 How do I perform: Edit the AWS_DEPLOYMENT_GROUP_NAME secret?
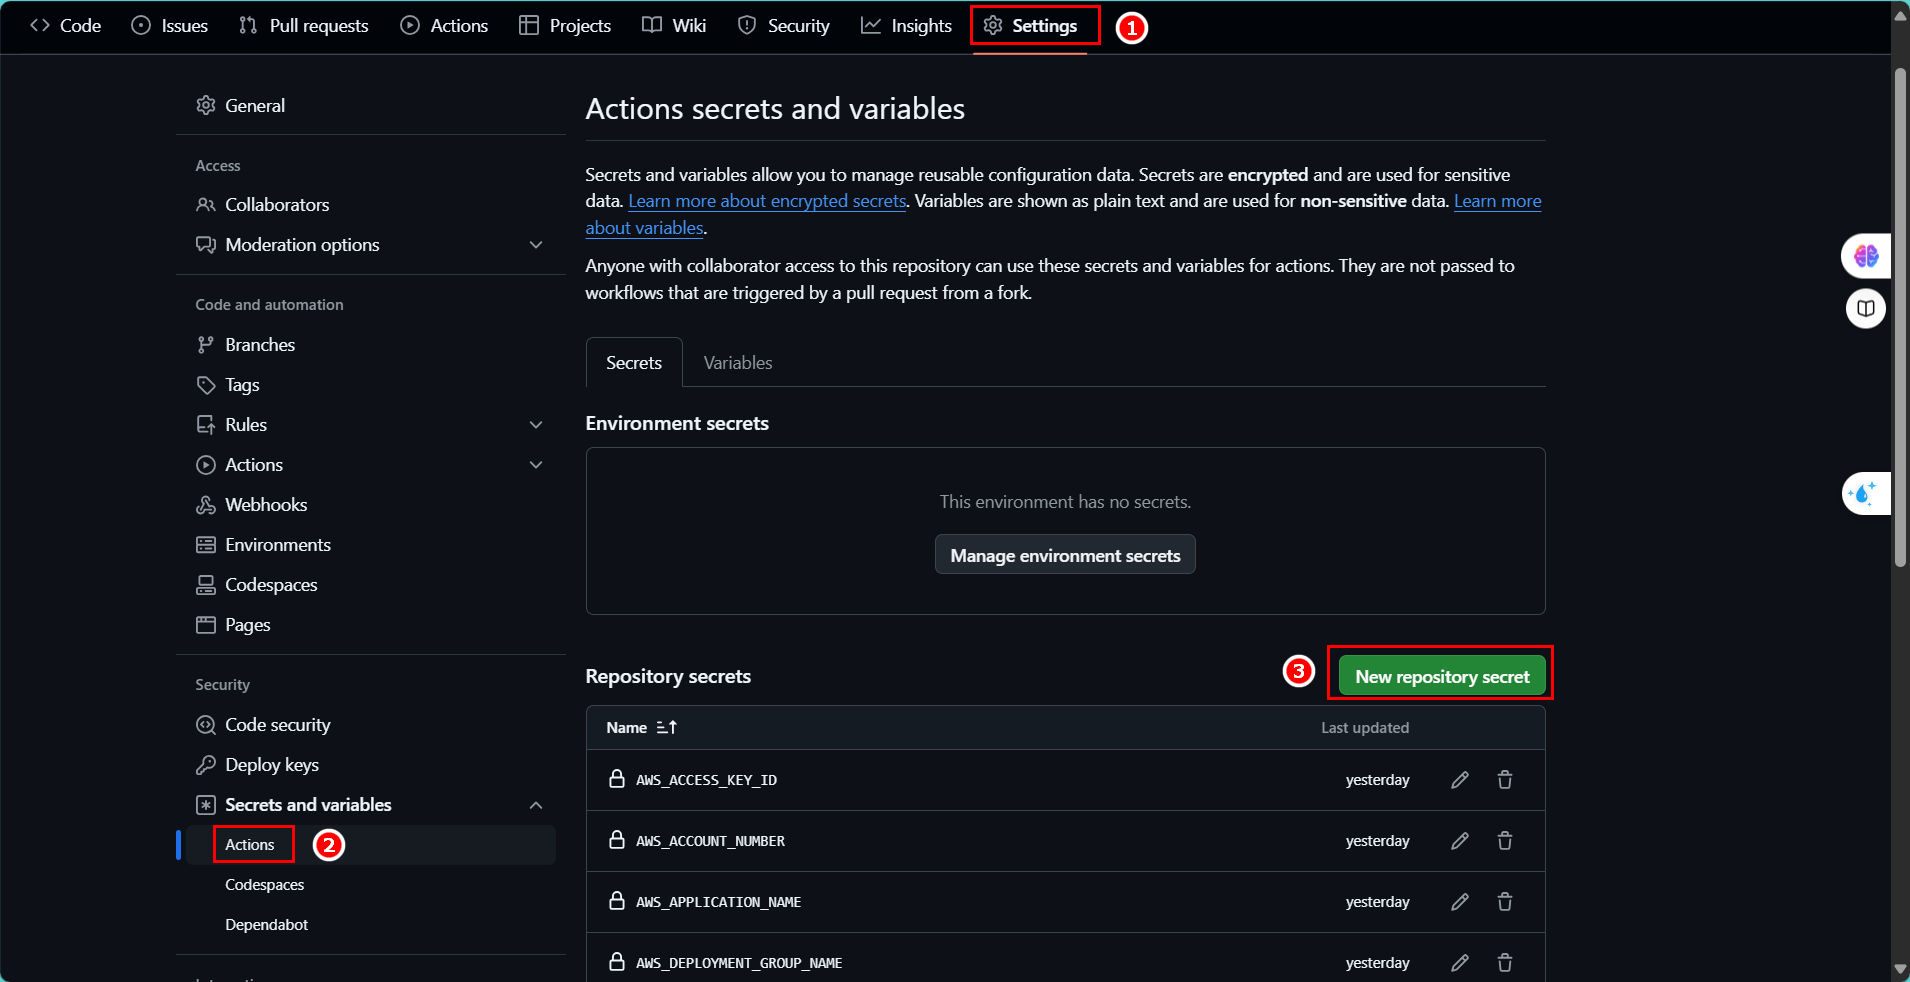point(1460,963)
